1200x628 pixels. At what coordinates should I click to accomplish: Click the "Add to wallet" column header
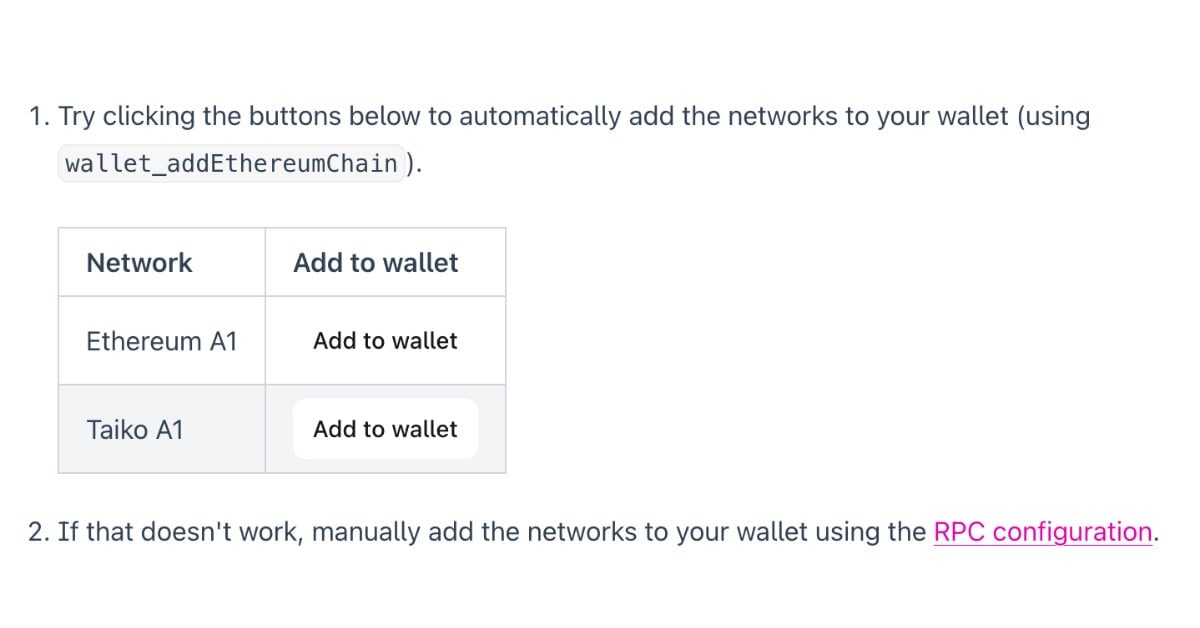[x=375, y=263]
